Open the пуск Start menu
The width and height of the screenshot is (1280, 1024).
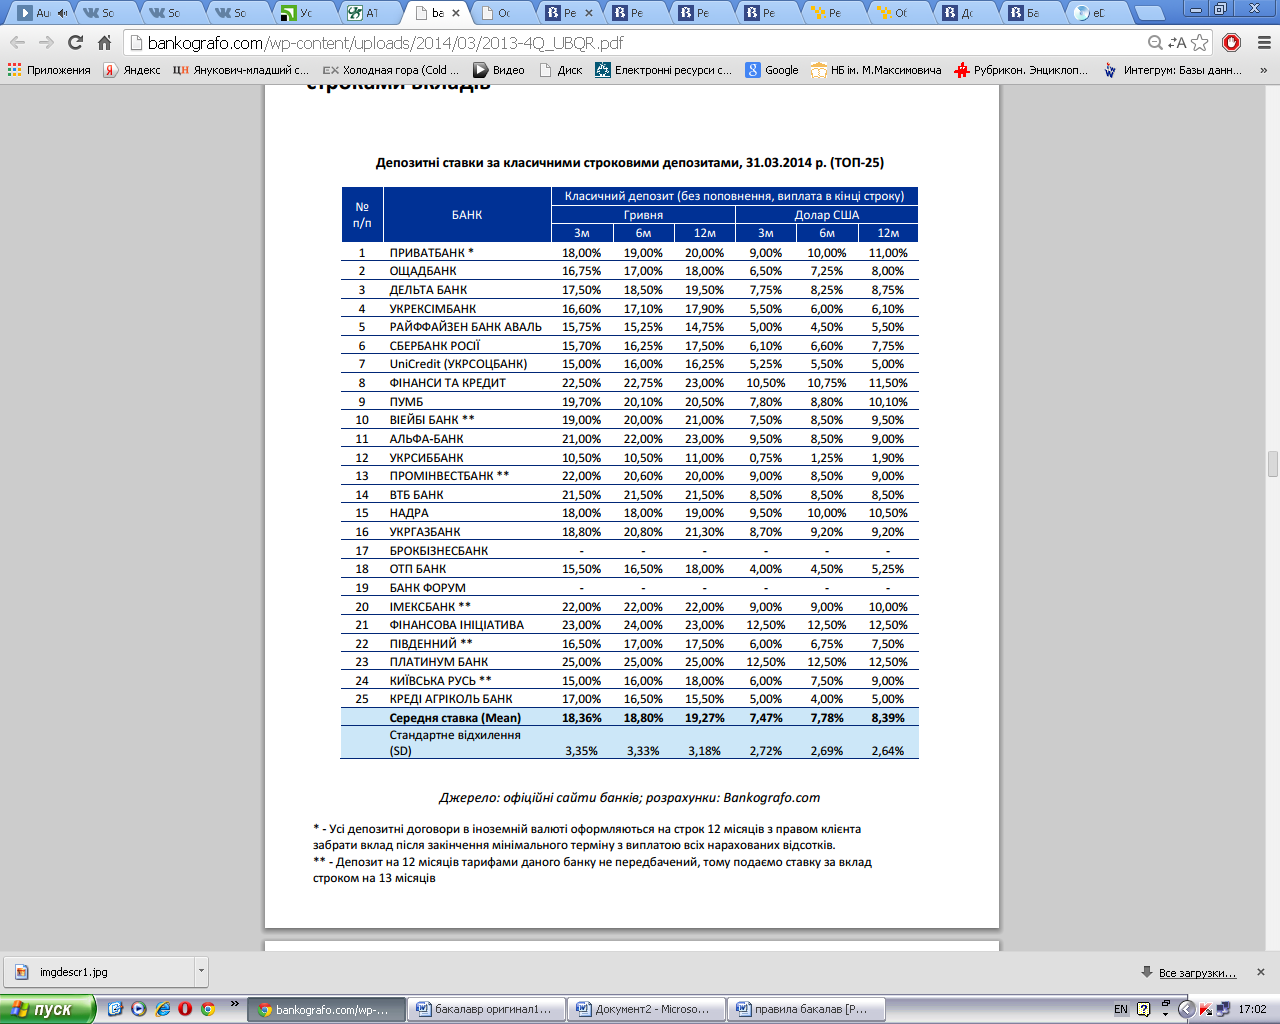(47, 1009)
